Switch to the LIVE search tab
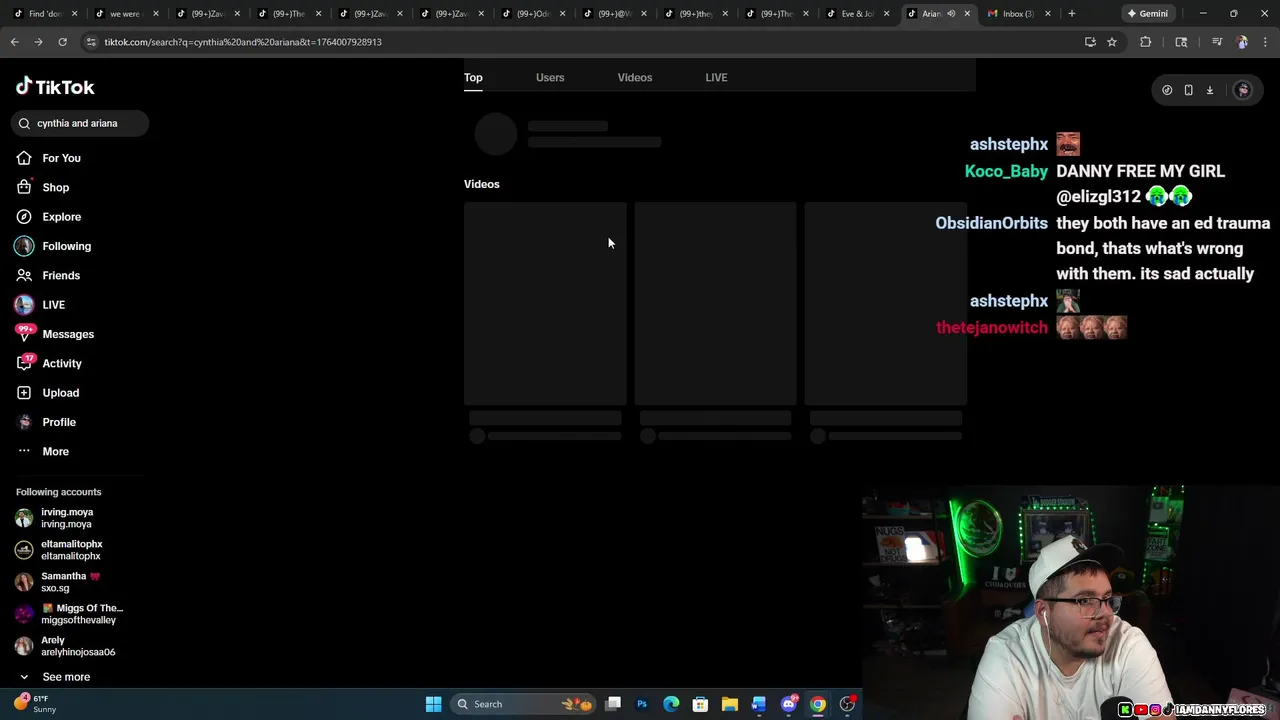Image resolution: width=1280 pixels, height=720 pixels. (x=716, y=77)
